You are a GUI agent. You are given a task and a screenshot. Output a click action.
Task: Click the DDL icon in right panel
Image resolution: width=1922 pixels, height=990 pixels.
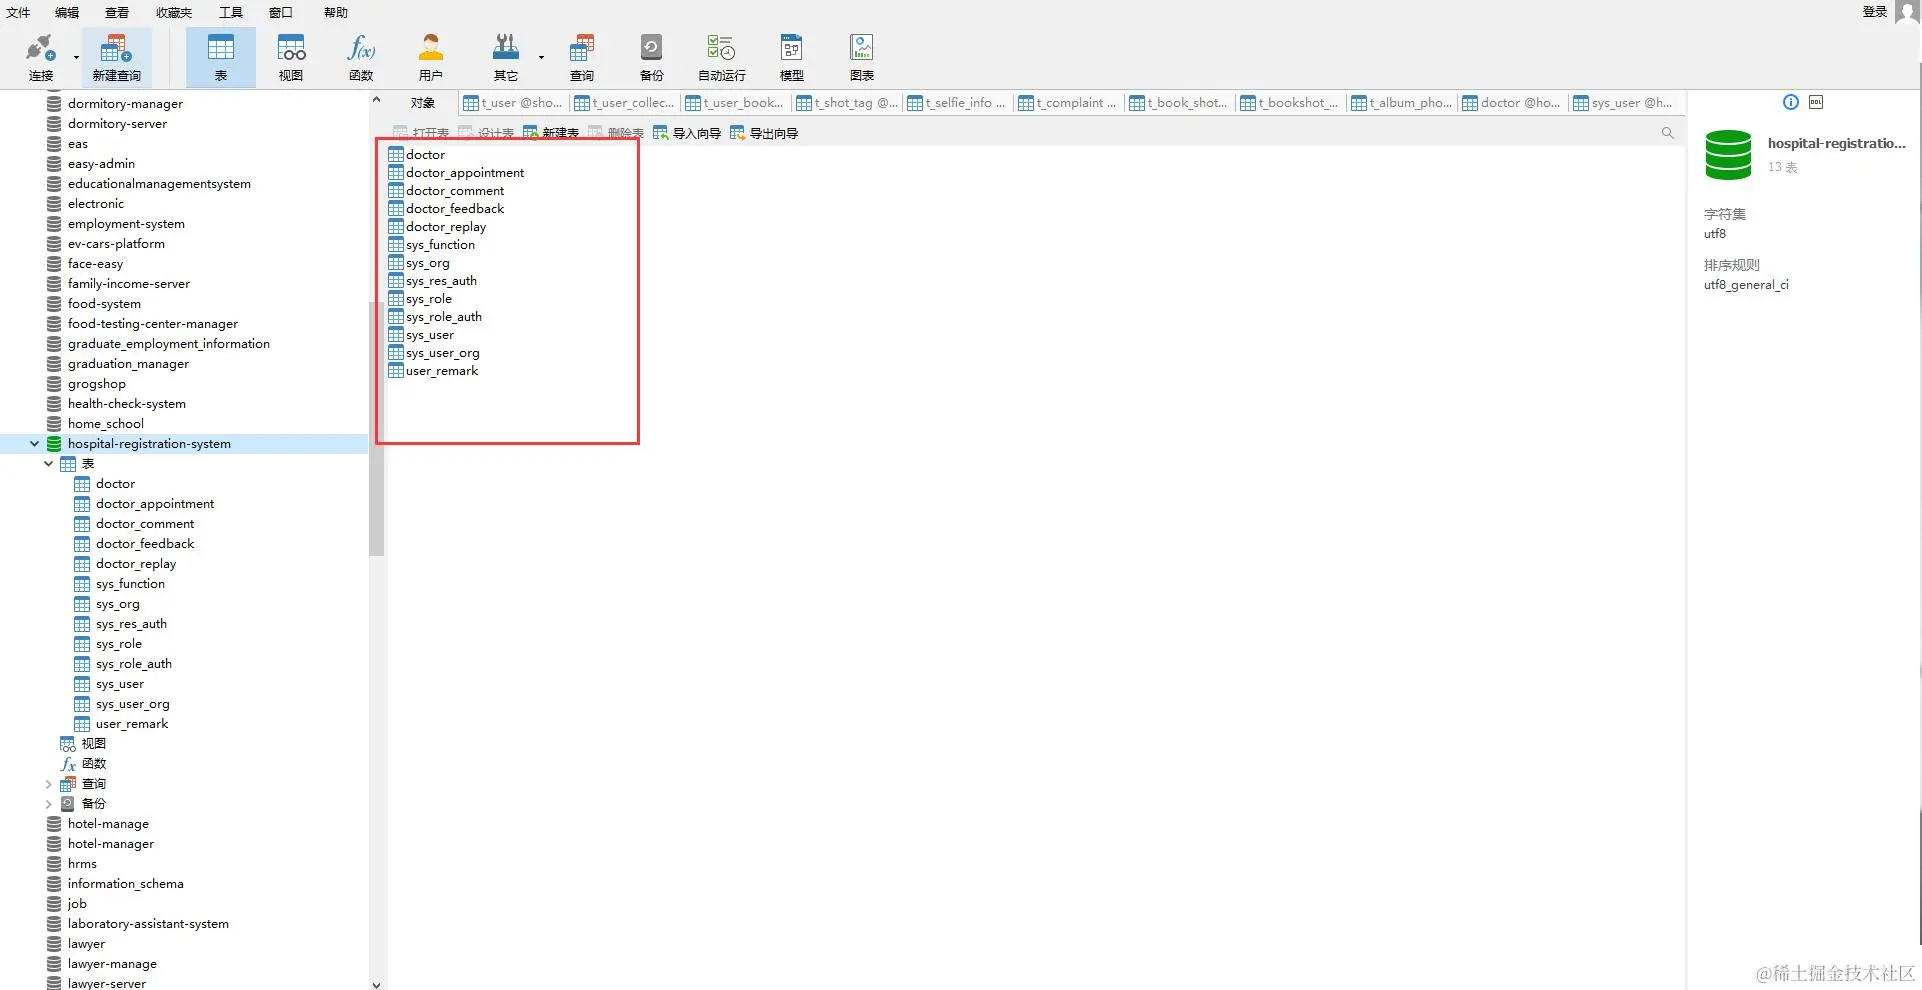[1816, 102]
